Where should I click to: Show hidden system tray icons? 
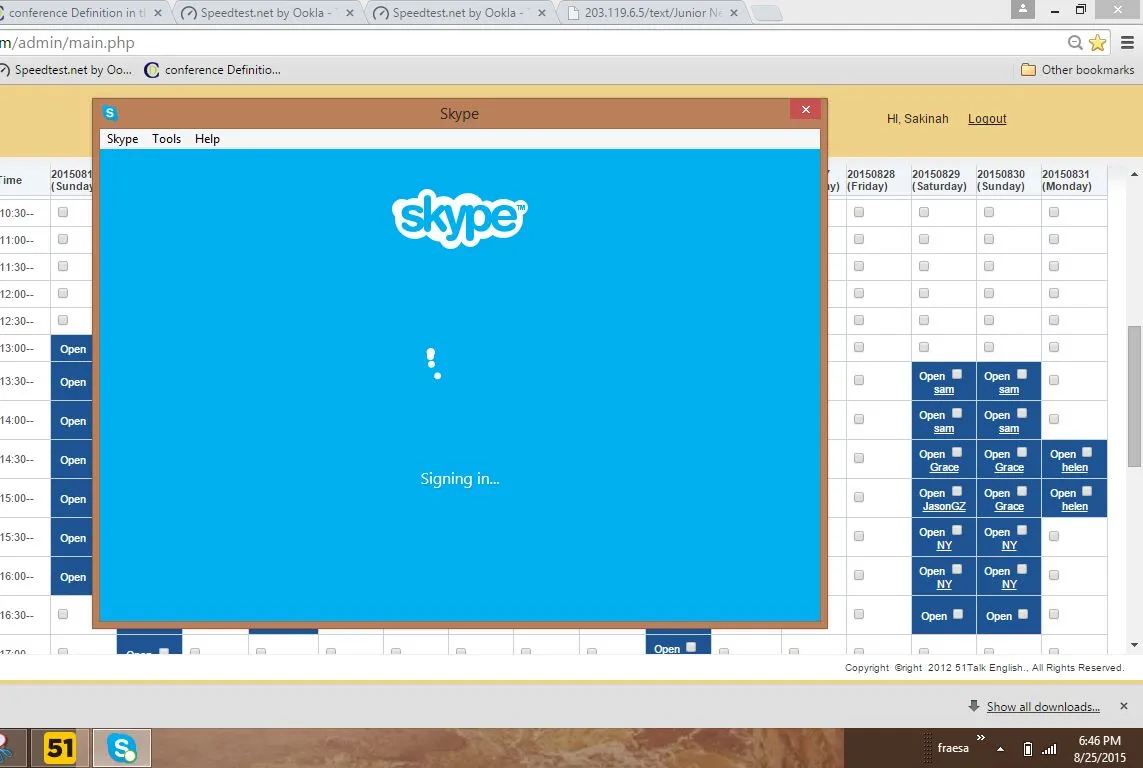tap(1000, 749)
